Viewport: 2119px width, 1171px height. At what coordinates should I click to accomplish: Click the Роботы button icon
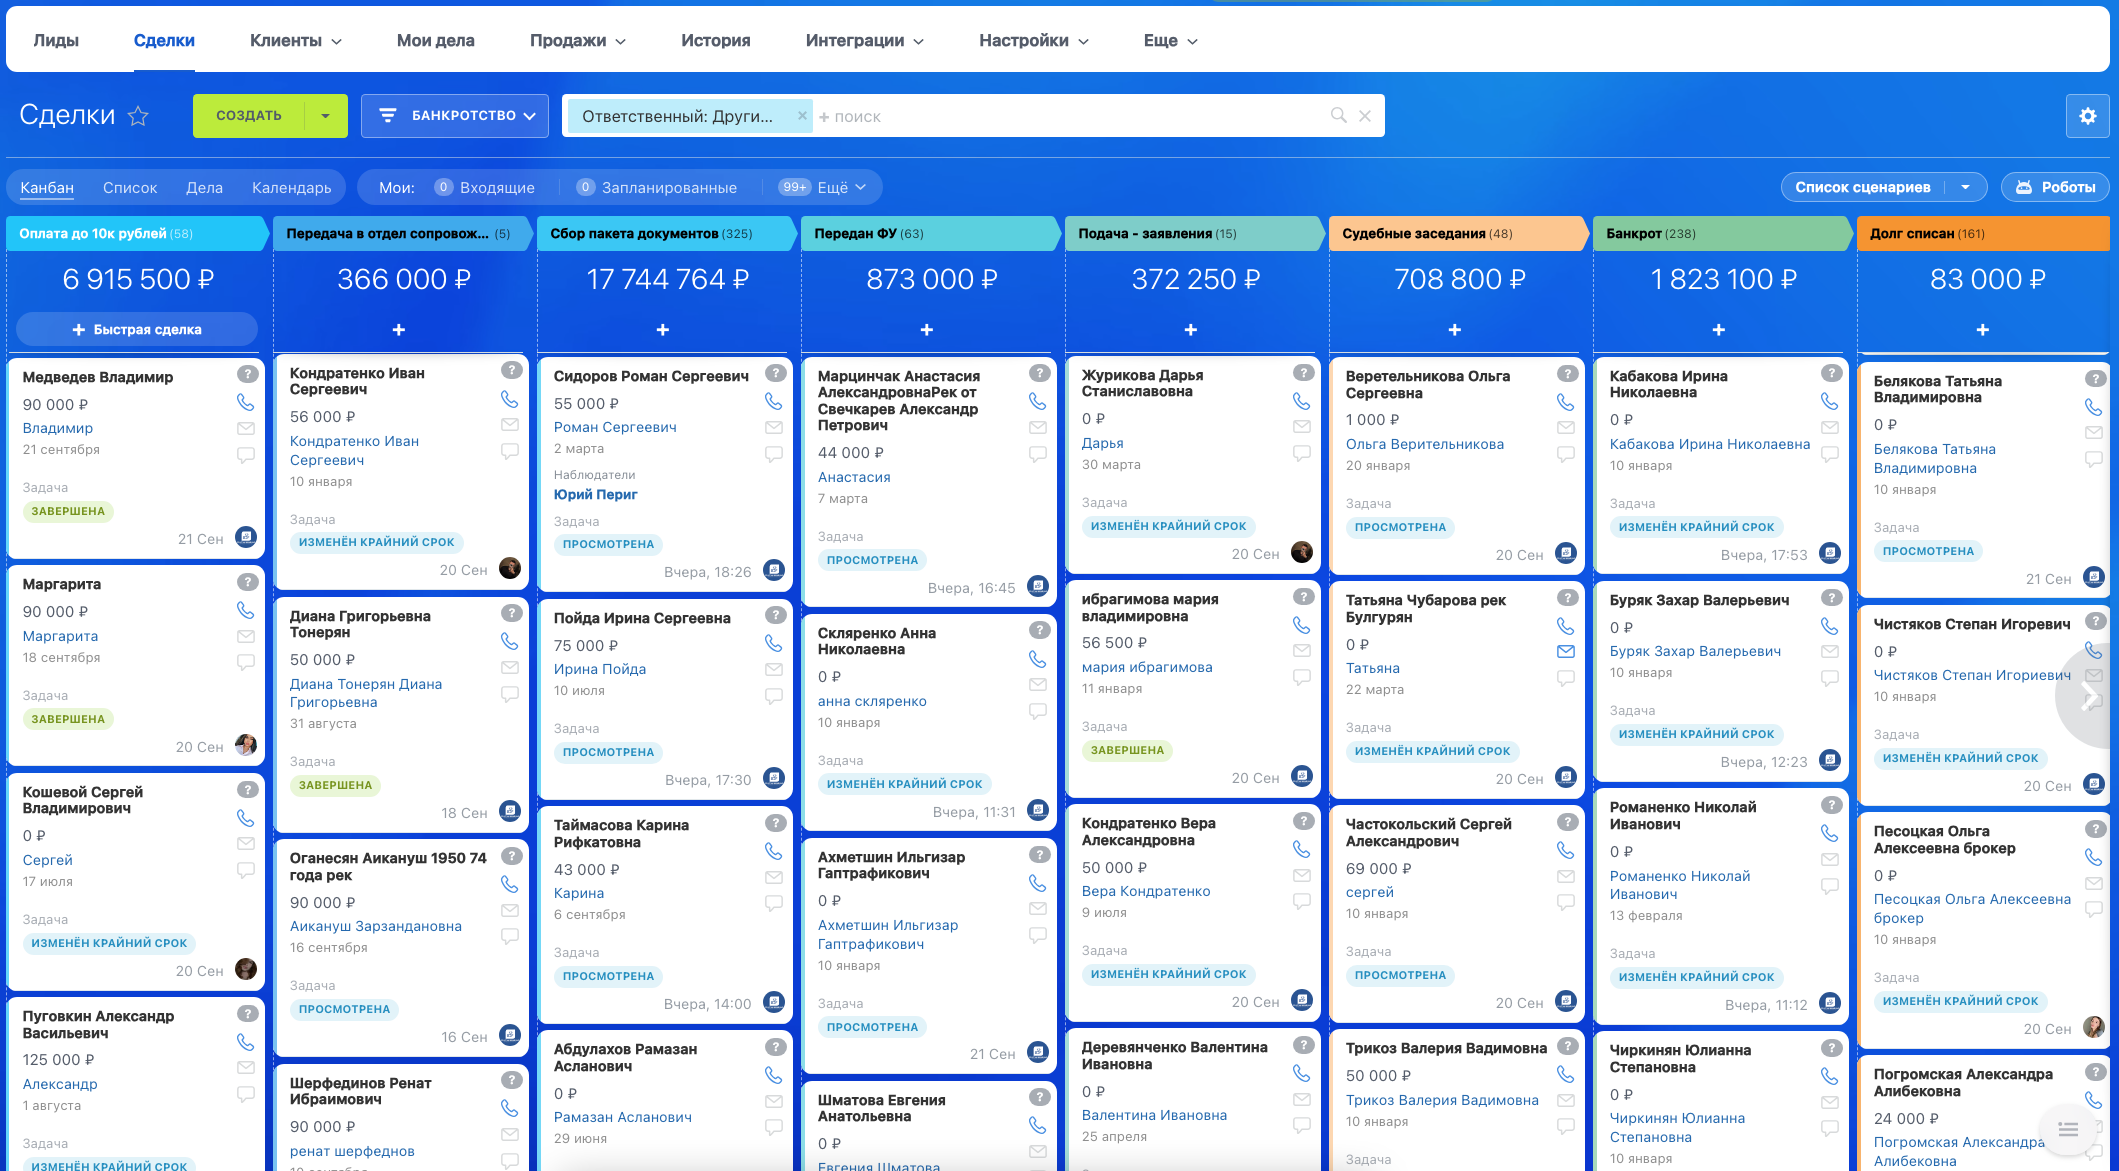pyautogui.click(x=2024, y=187)
